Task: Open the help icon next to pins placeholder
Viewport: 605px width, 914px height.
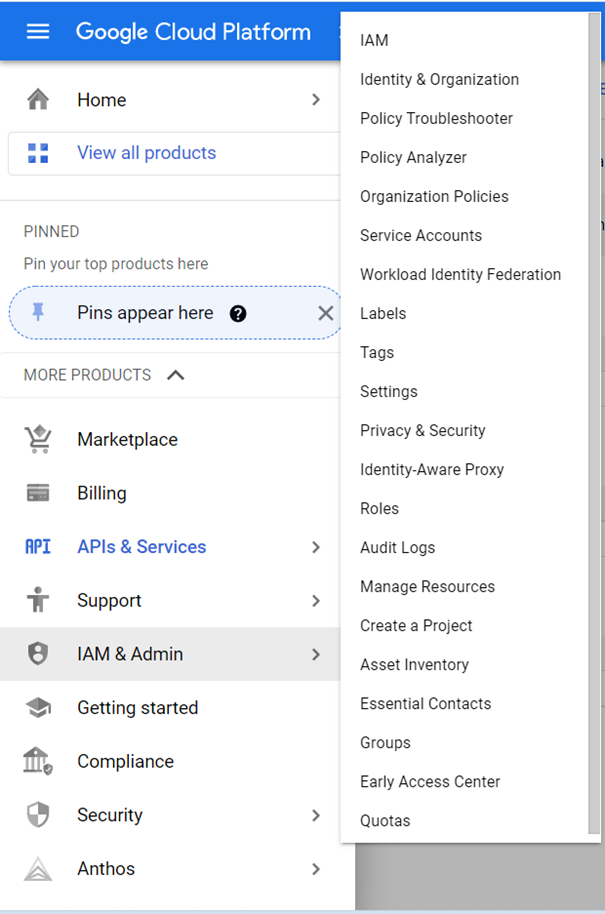Action: tap(237, 313)
